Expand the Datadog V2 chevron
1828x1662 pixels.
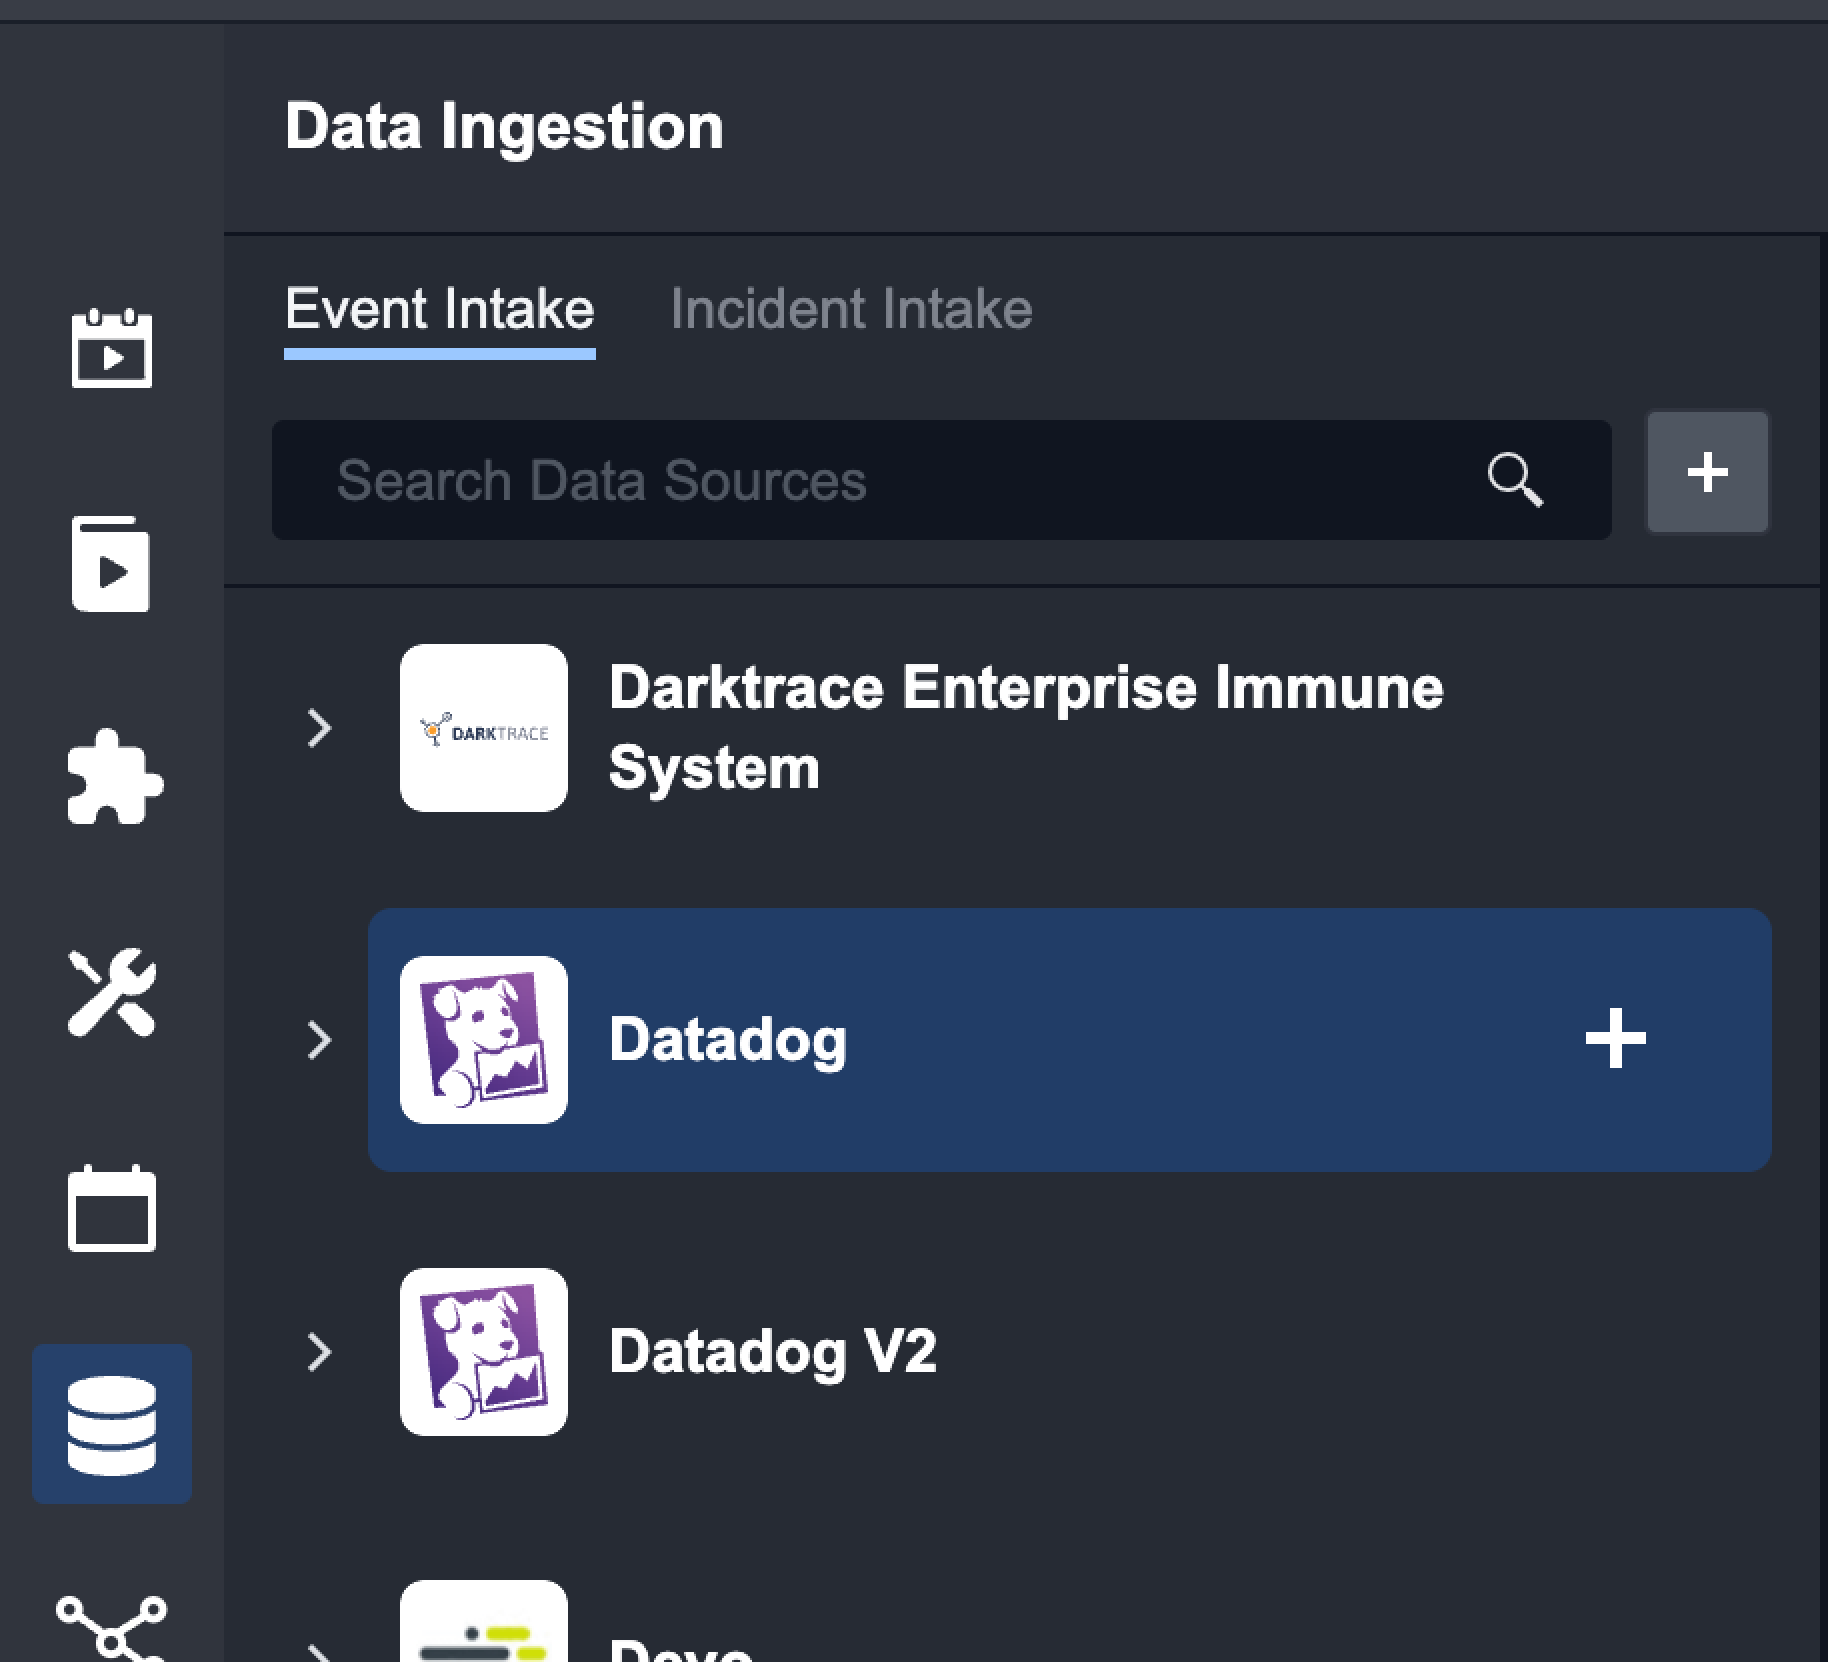pos(319,1352)
